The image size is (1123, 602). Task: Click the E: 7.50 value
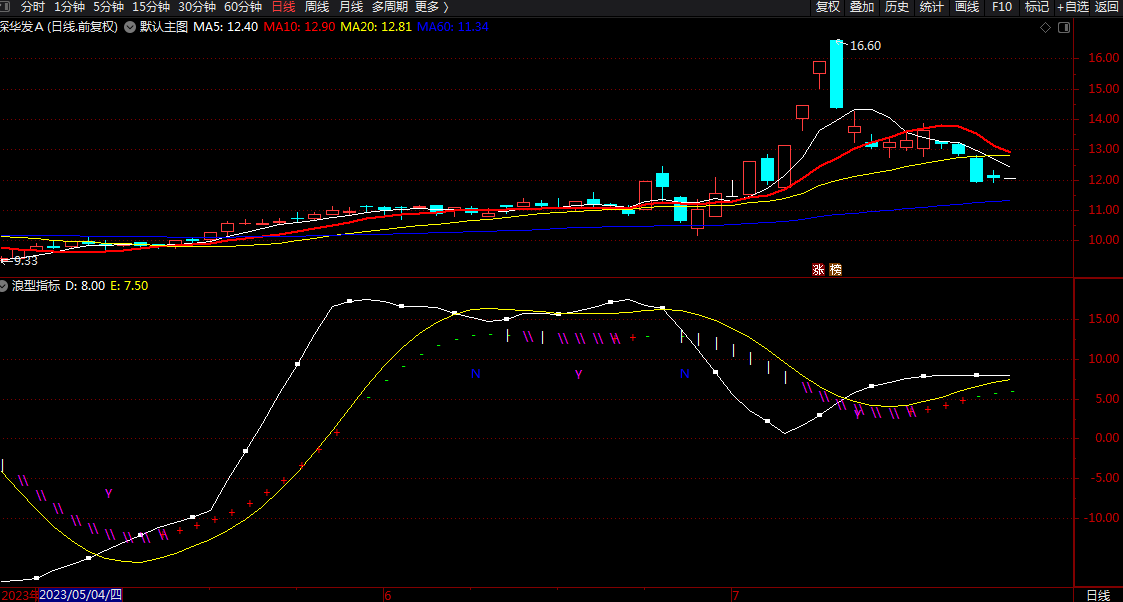[x=129, y=286]
